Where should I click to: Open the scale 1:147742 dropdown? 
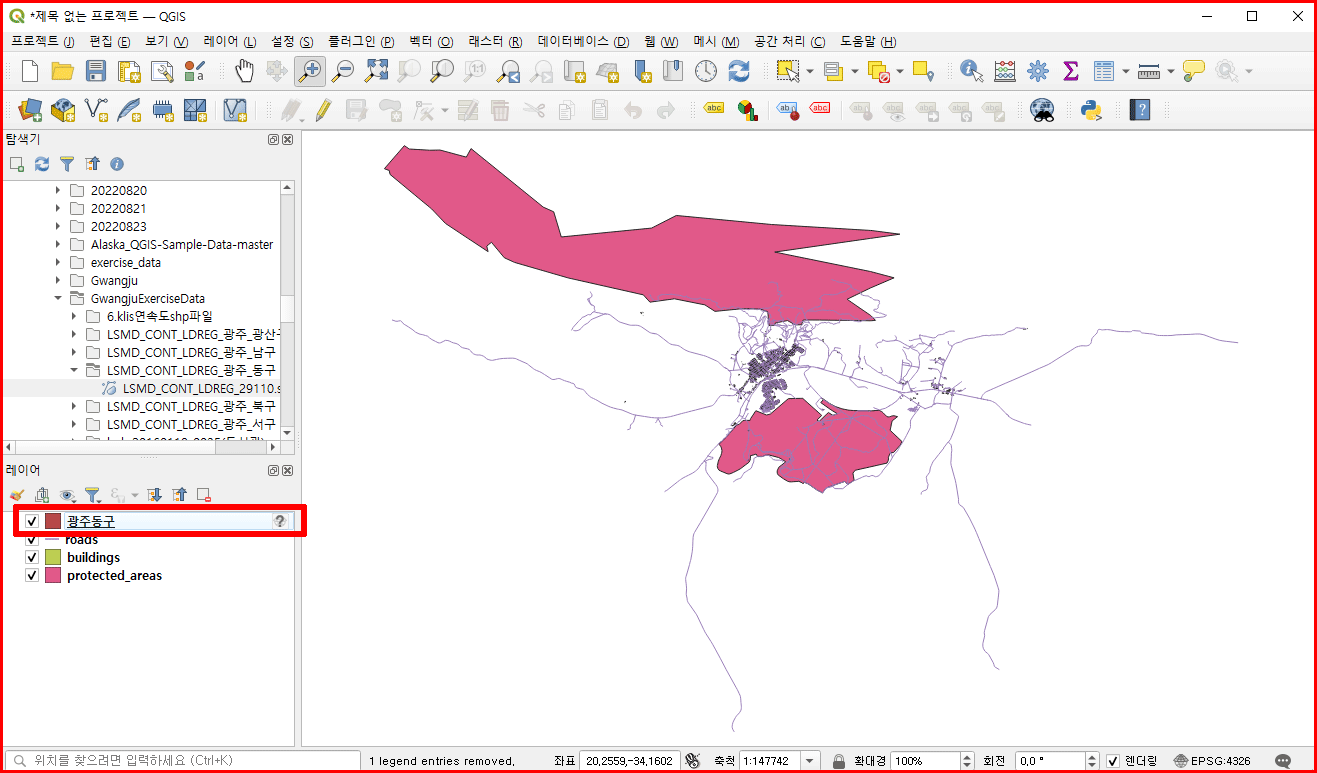click(x=810, y=761)
